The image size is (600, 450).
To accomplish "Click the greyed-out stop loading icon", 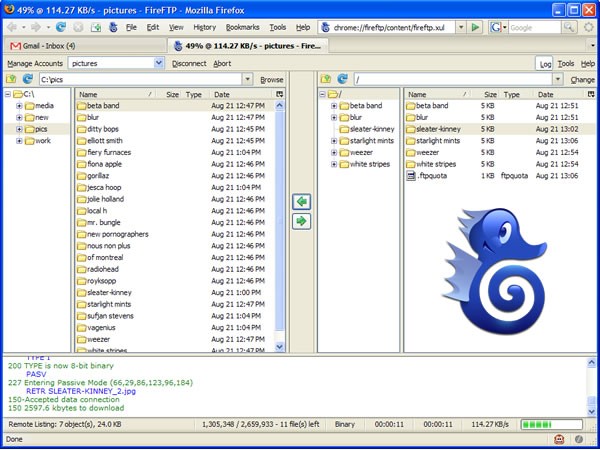I will [78, 28].
